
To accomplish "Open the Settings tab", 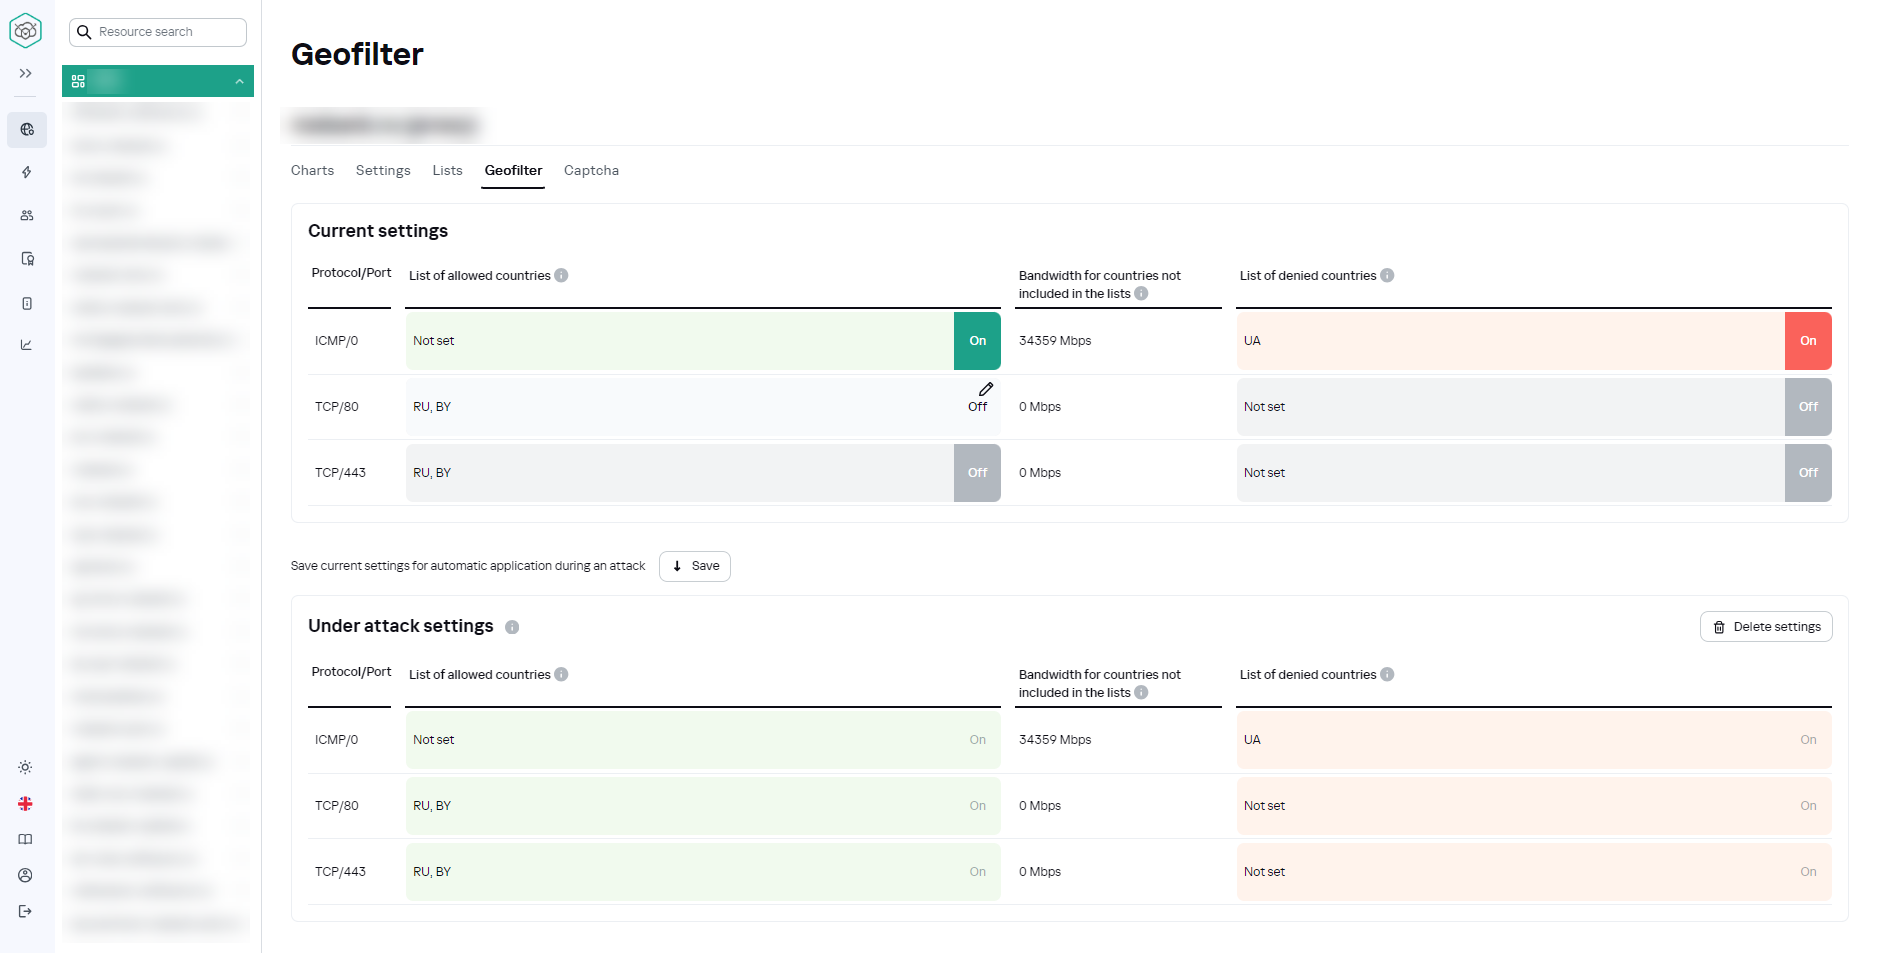I will click(383, 171).
